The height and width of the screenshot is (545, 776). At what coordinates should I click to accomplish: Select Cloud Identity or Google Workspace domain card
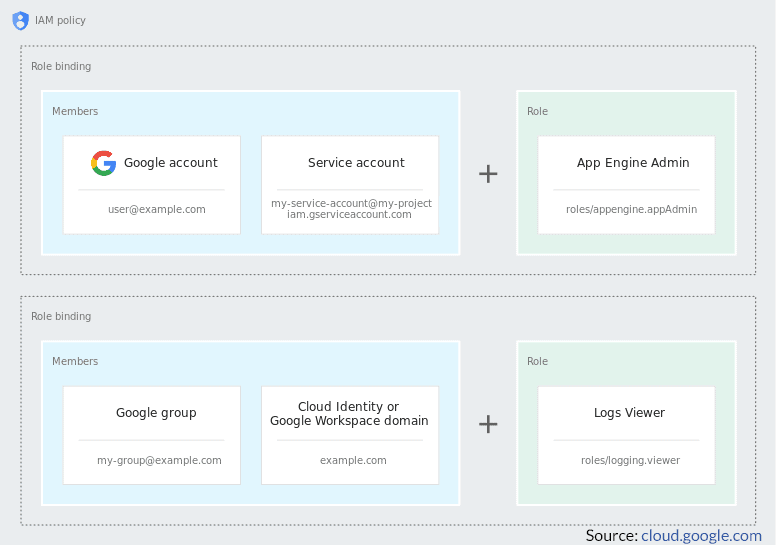pos(349,414)
